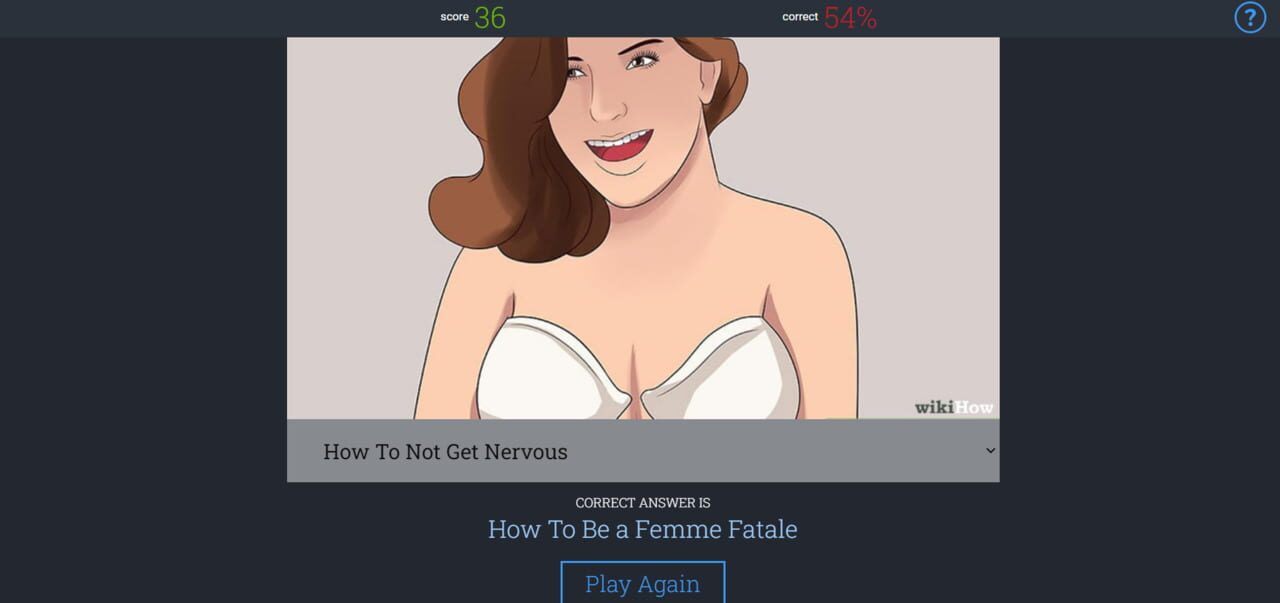Click the Play Again button
The height and width of the screenshot is (603, 1280).
pyautogui.click(x=642, y=583)
